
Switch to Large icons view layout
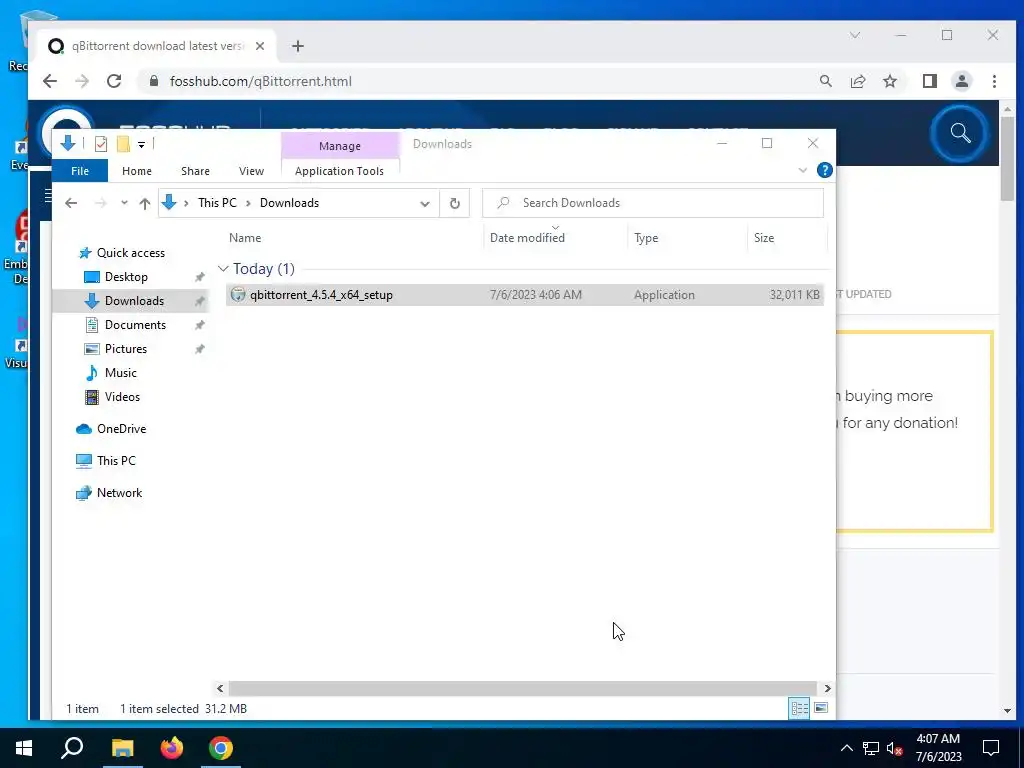821,708
